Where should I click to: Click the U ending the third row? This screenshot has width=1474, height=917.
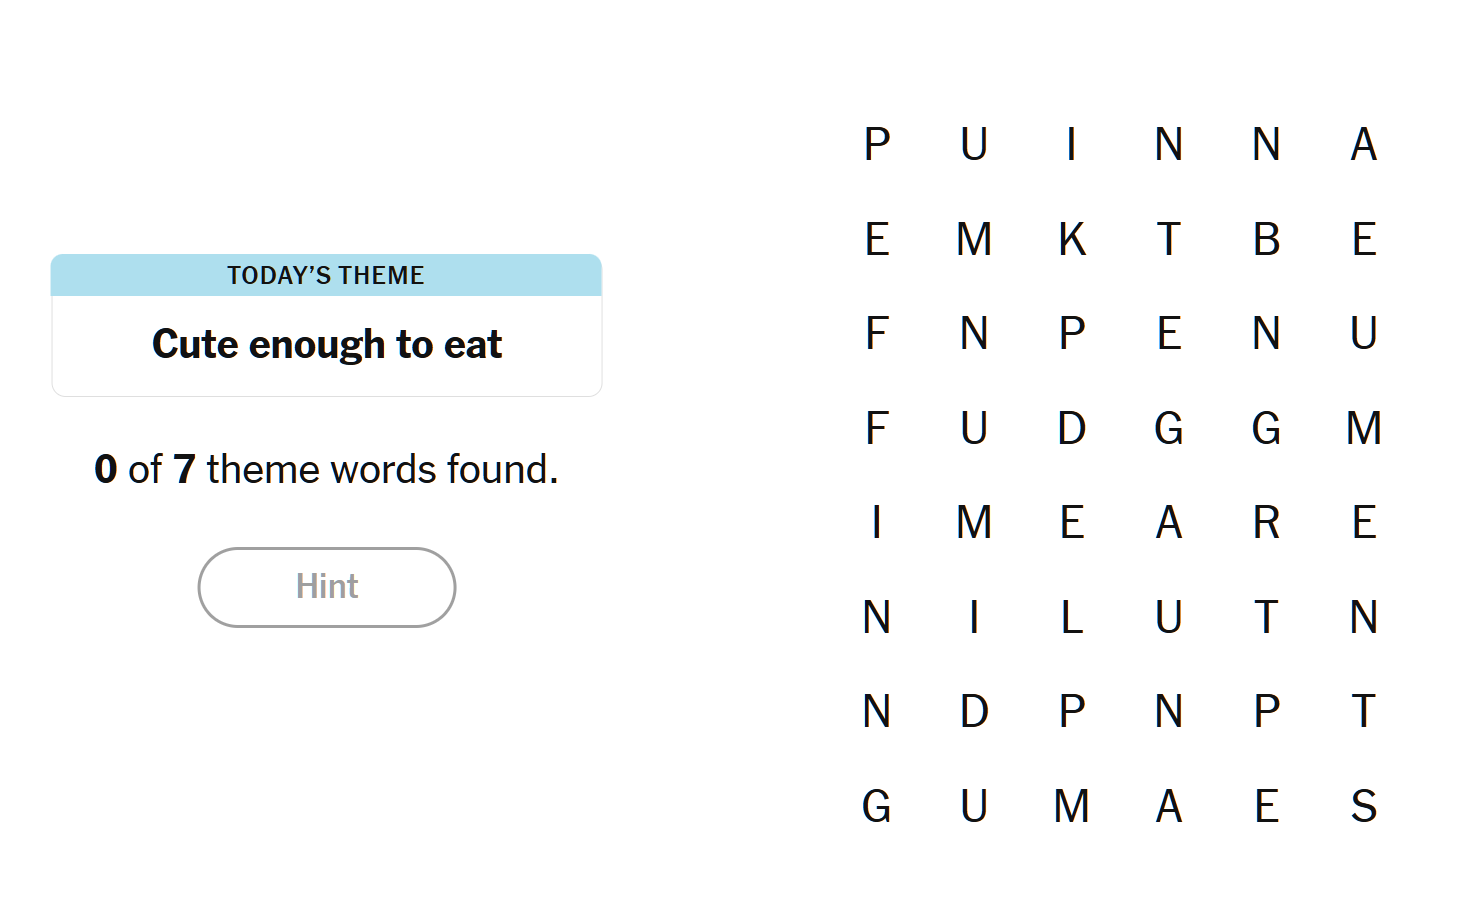point(1363,334)
